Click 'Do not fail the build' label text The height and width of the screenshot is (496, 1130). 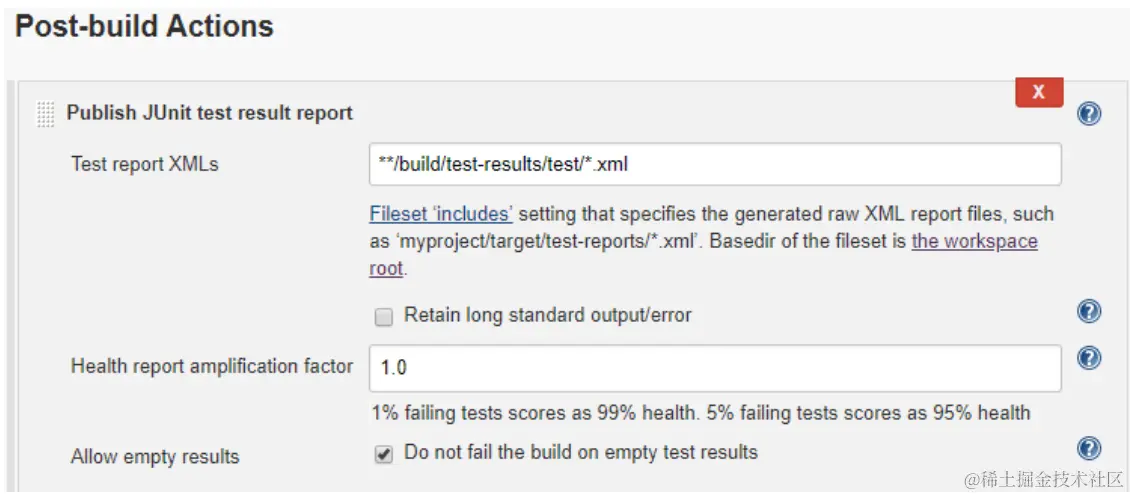click(x=580, y=452)
